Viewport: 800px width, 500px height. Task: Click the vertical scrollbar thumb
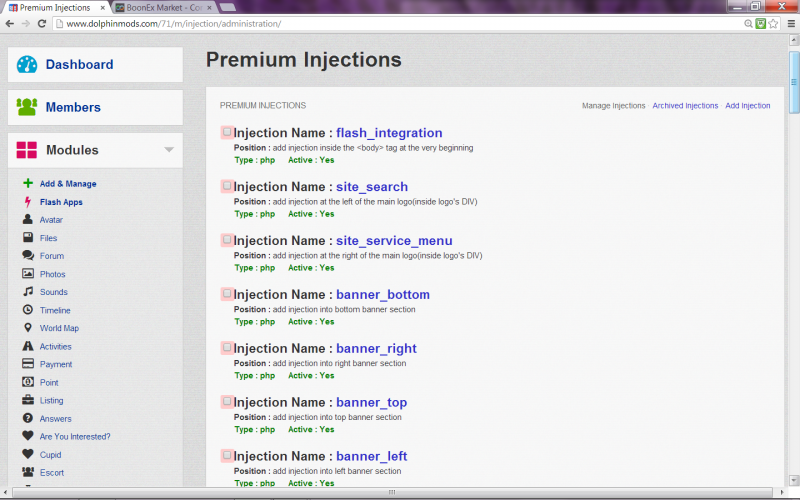pyautogui.click(x=794, y=82)
